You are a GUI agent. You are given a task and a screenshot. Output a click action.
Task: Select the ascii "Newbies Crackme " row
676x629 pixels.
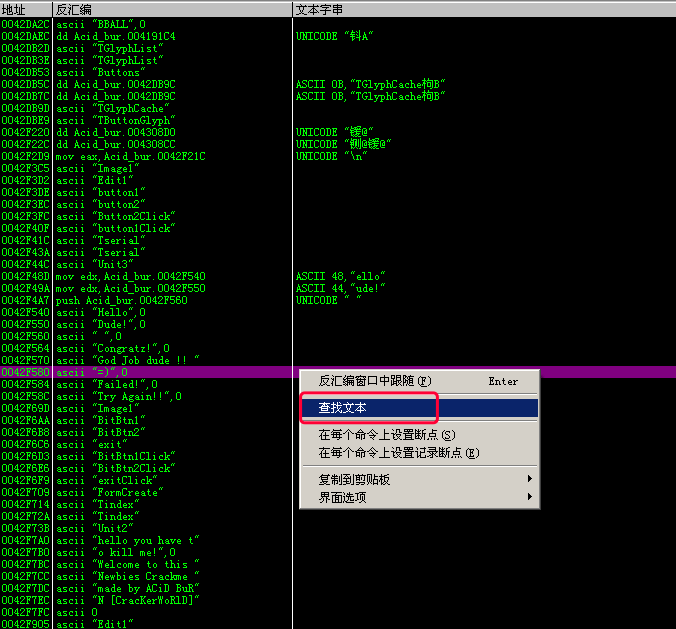tap(338, 576)
